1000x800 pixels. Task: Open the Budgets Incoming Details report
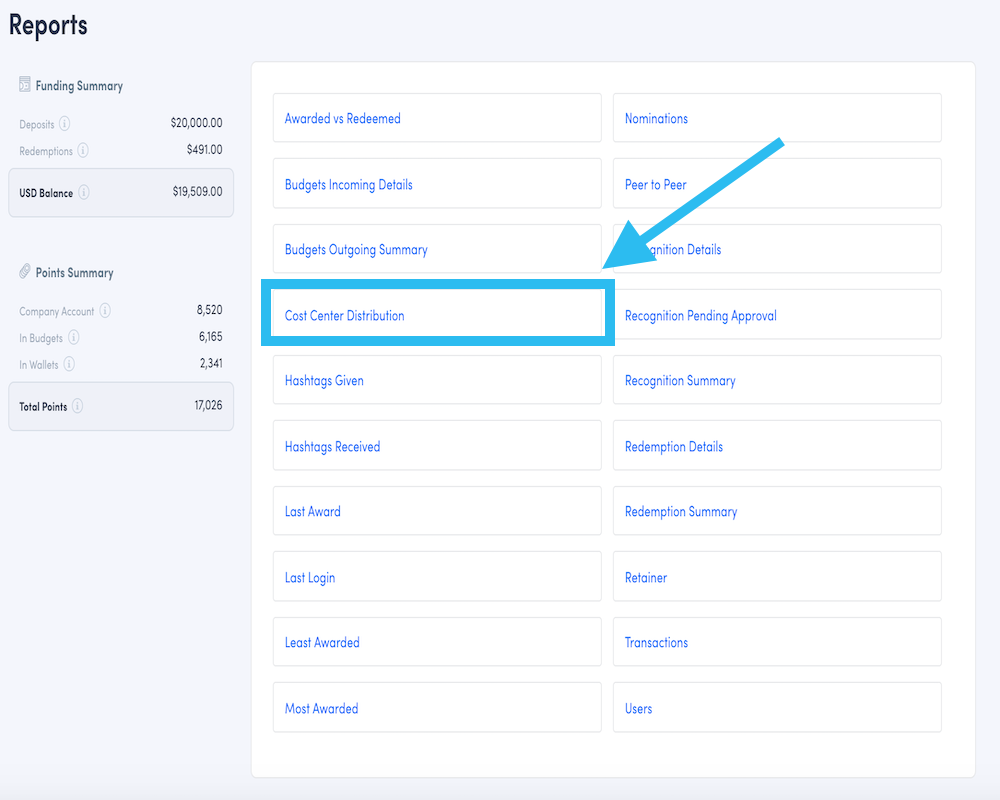coord(349,183)
